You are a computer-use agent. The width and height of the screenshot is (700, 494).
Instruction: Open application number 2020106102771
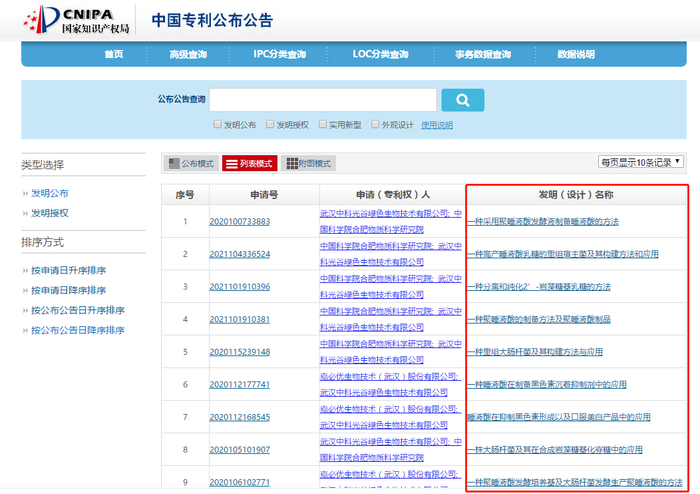click(240, 482)
